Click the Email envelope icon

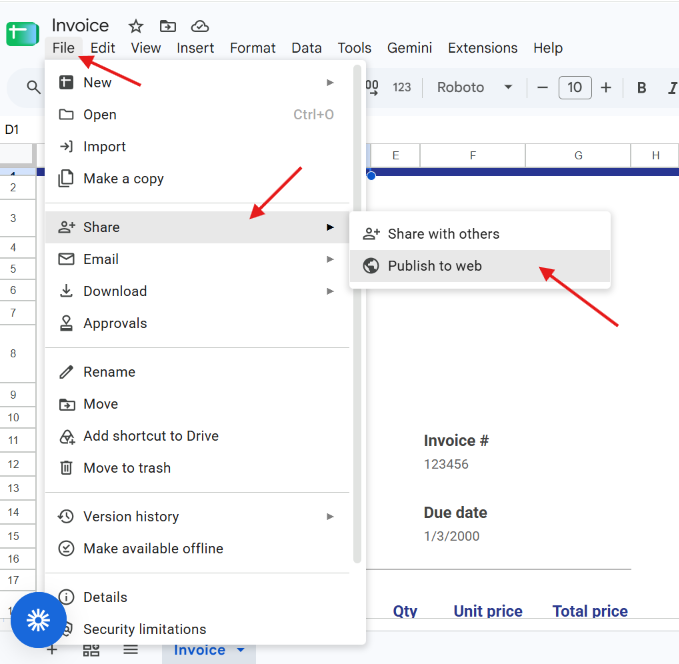pos(66,259)
